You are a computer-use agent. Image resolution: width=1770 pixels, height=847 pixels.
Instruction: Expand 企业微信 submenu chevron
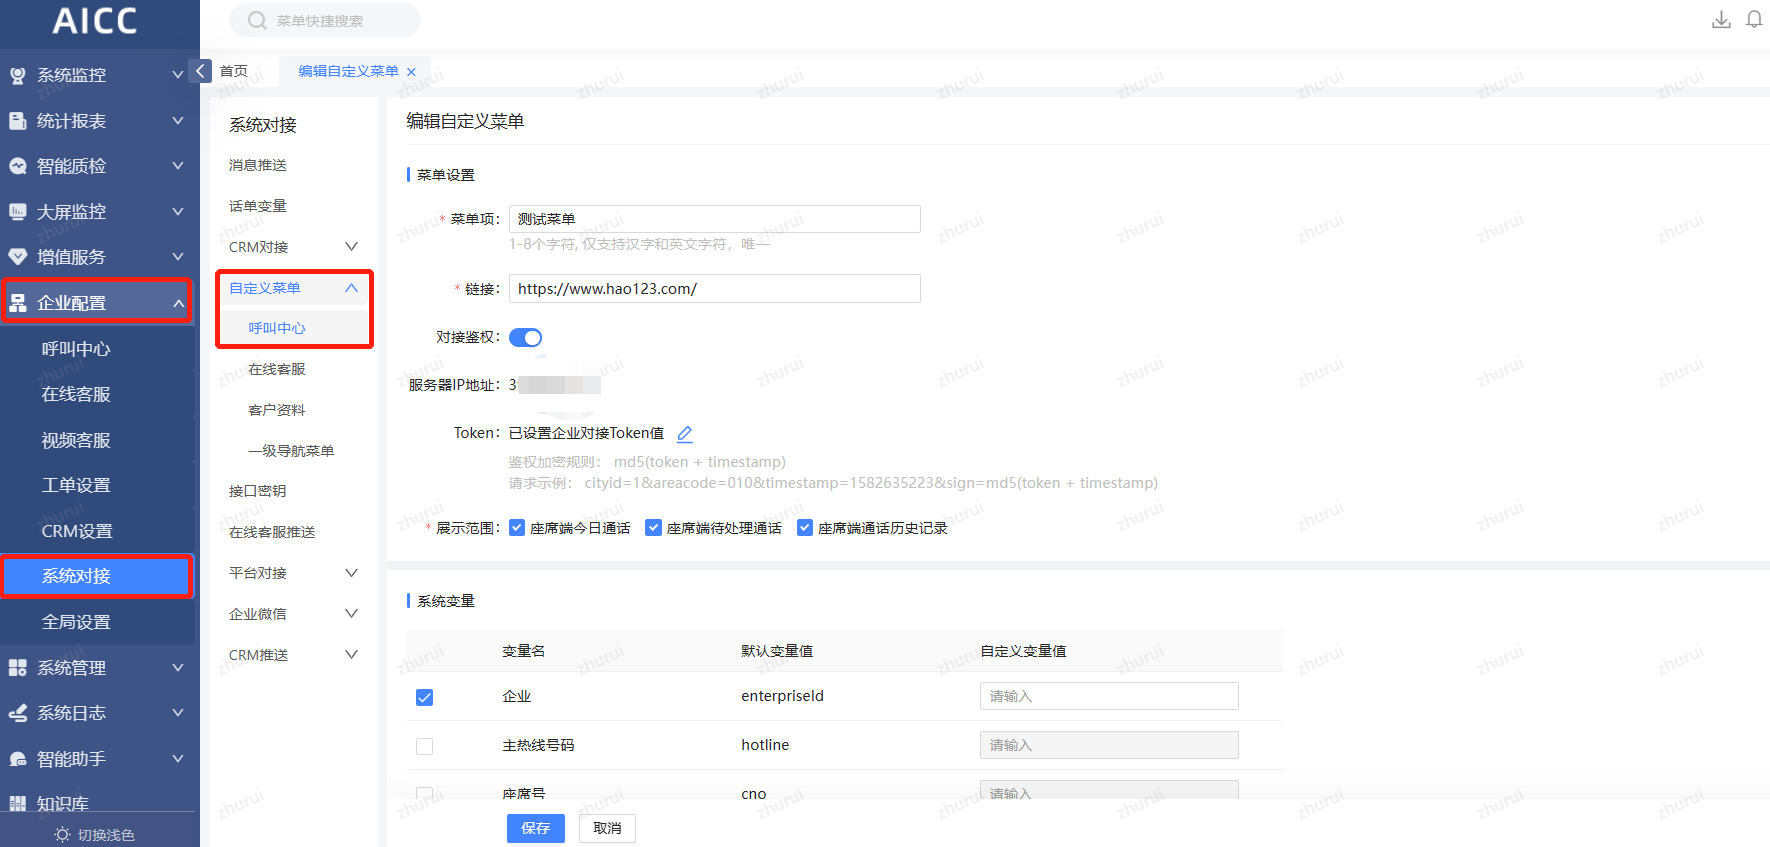pos(351,614)
